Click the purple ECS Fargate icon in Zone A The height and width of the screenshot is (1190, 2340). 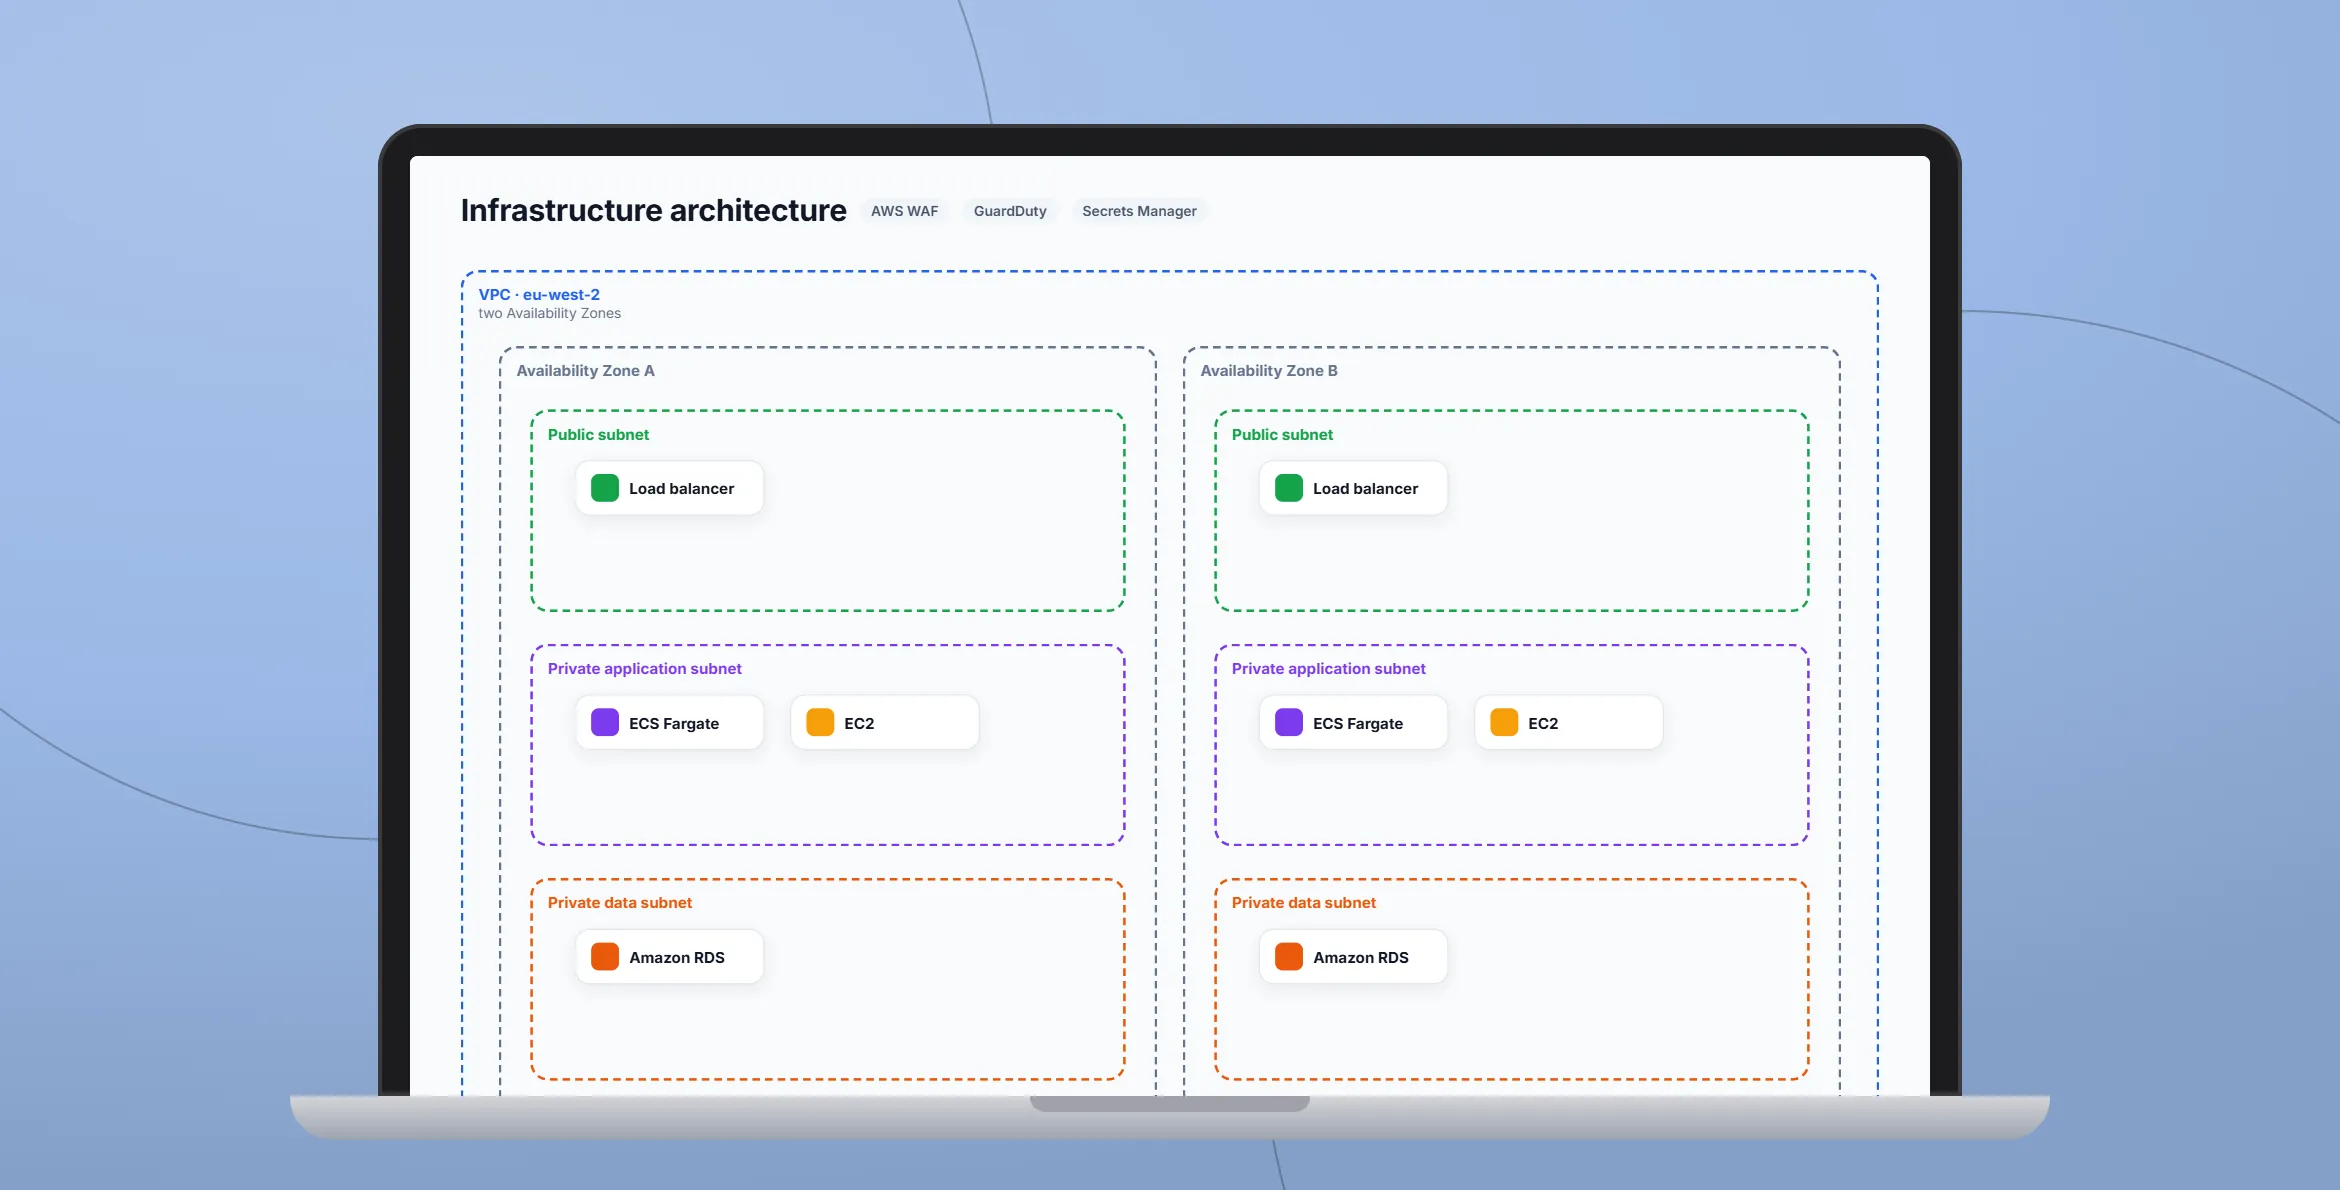605,722
